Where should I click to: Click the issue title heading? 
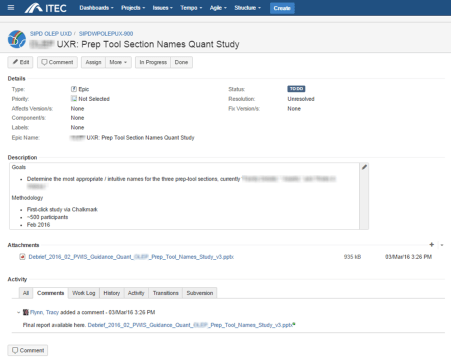click(134, 44)
